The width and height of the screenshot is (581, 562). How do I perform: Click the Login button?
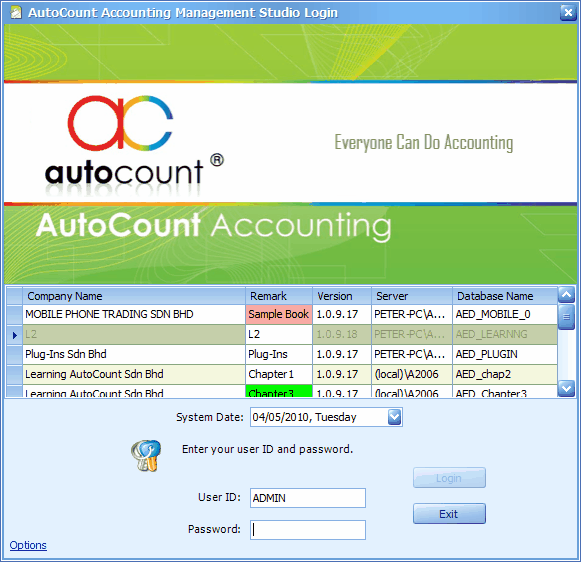coord(449,478)
